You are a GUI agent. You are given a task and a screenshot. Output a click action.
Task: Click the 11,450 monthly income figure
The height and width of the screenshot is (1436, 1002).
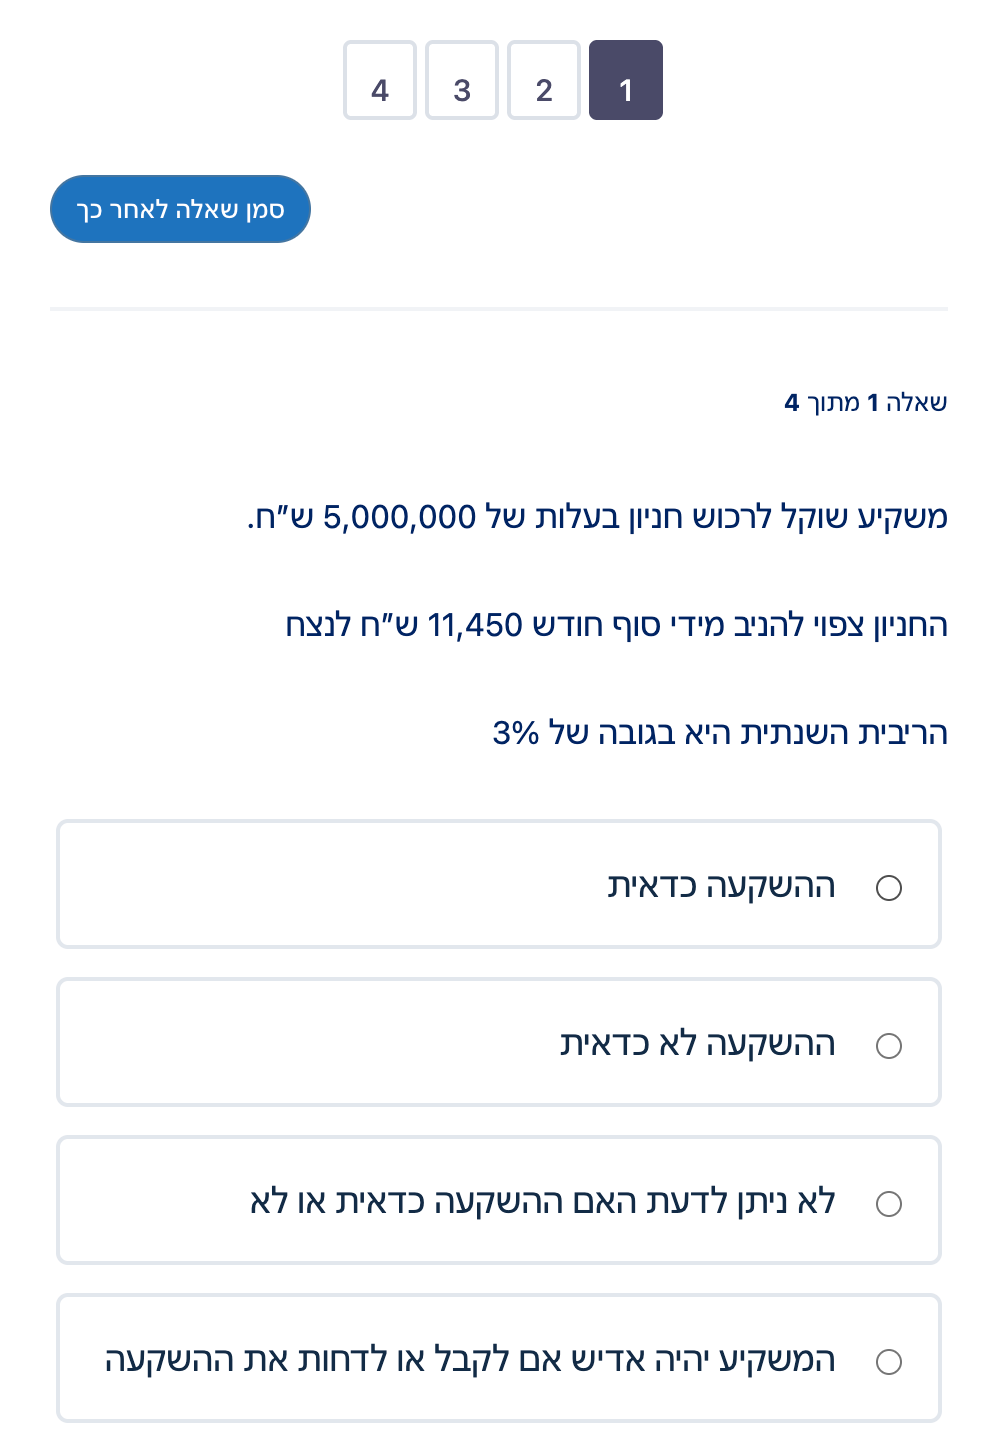[x=474, y=626]
